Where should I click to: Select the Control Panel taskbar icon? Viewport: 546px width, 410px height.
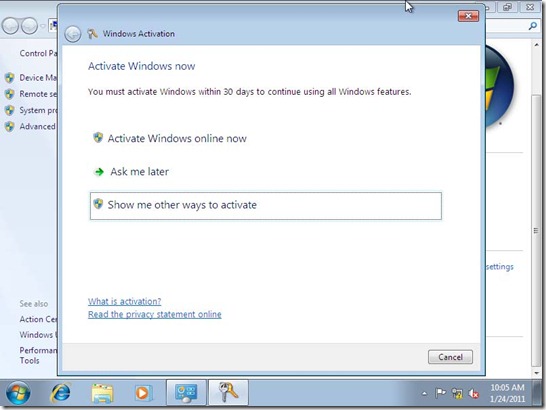coord(186,393)
